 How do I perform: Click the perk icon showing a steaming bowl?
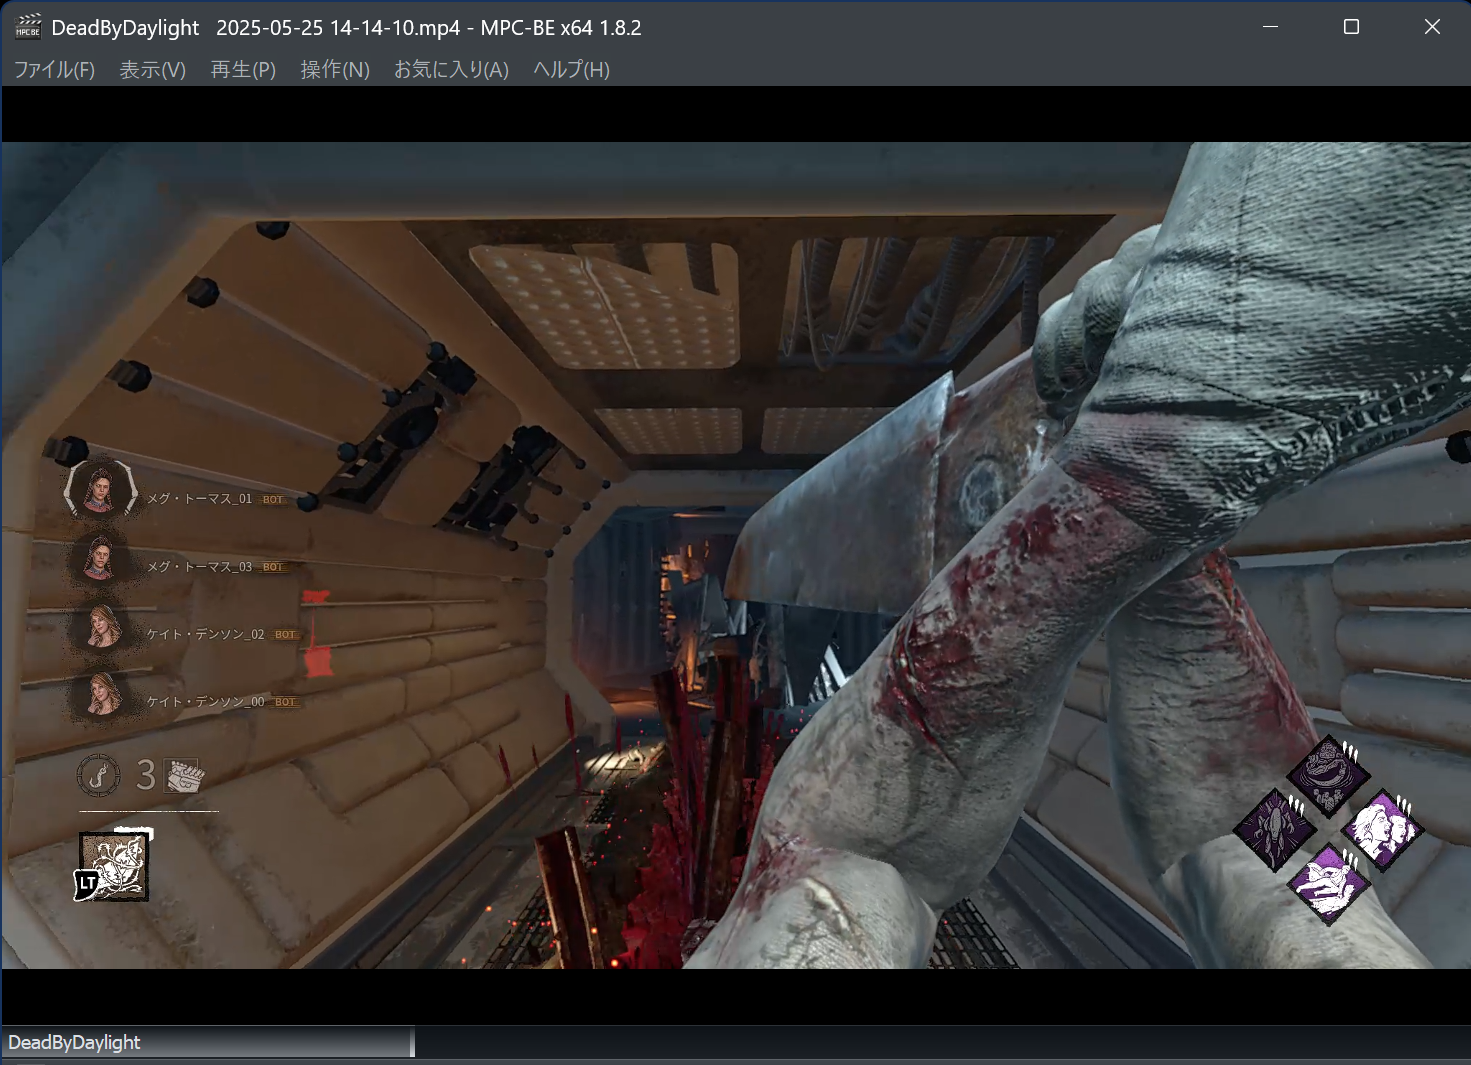tap(1328, 776)
